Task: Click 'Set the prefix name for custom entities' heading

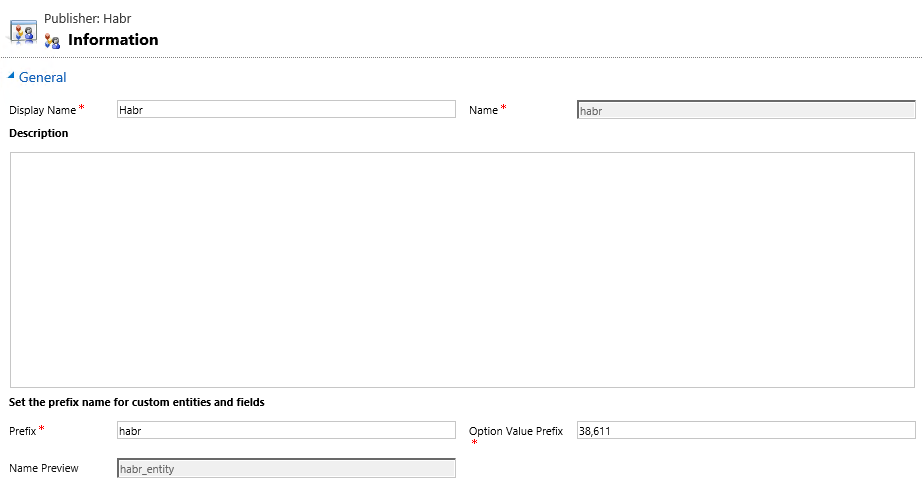Action: [x=137, y=402]
